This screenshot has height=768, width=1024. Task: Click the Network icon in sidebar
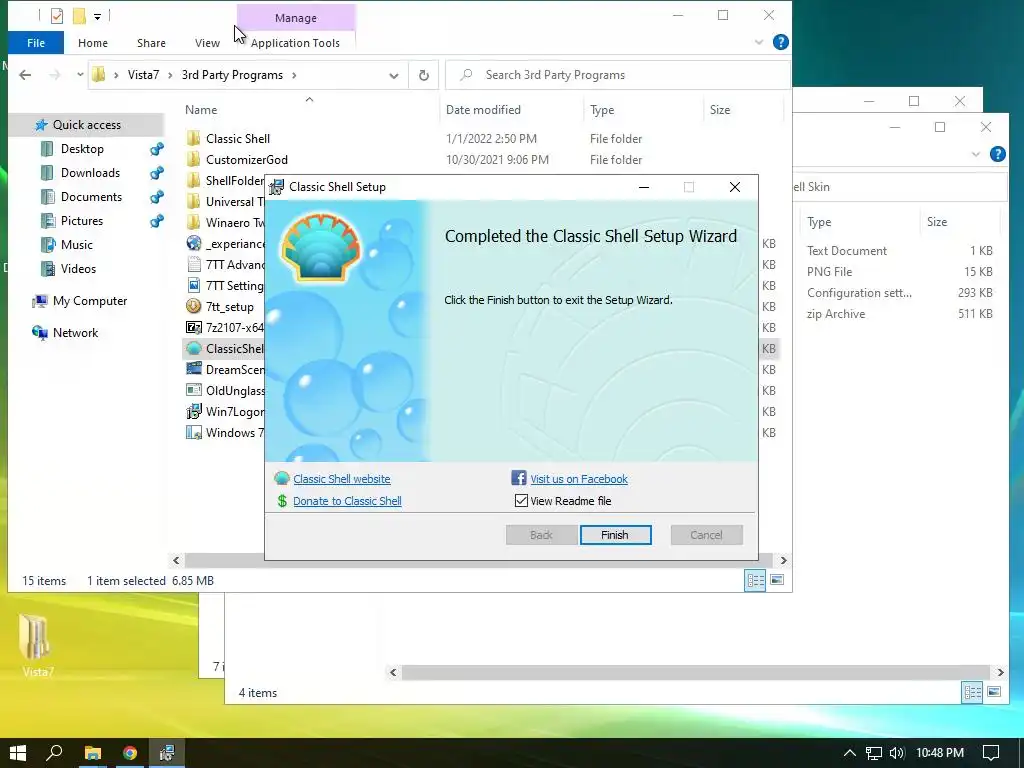[x=40, y=333]
